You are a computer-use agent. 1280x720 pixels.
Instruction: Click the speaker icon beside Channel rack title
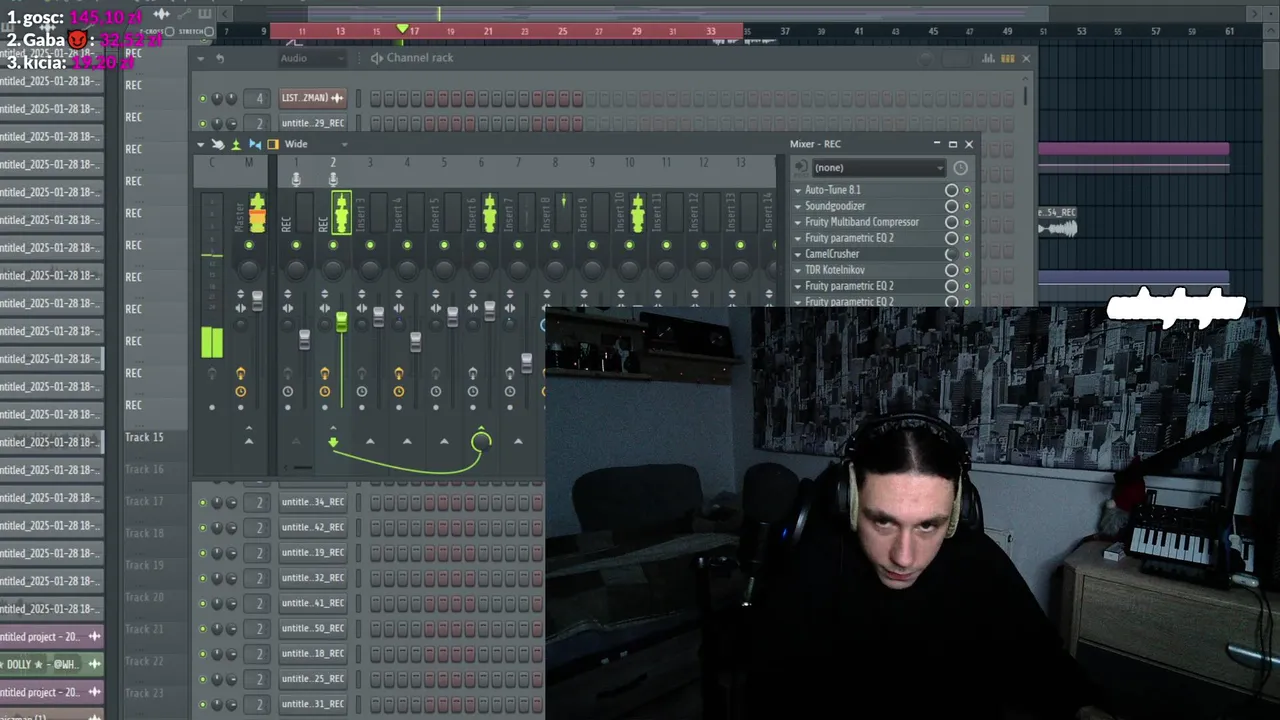pos(377,58)
